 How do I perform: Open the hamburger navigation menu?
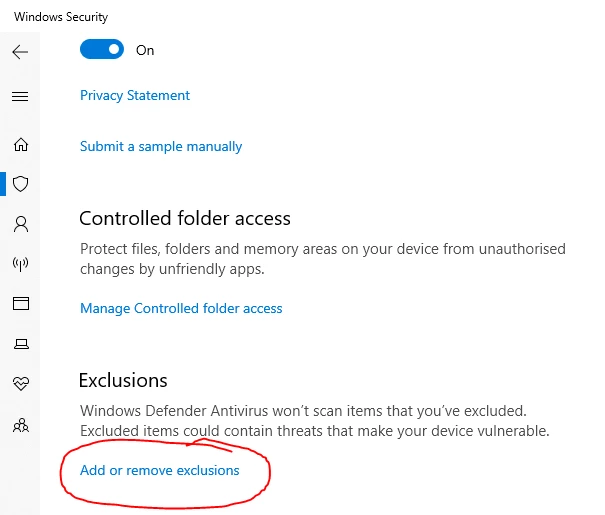coord(20,96)
